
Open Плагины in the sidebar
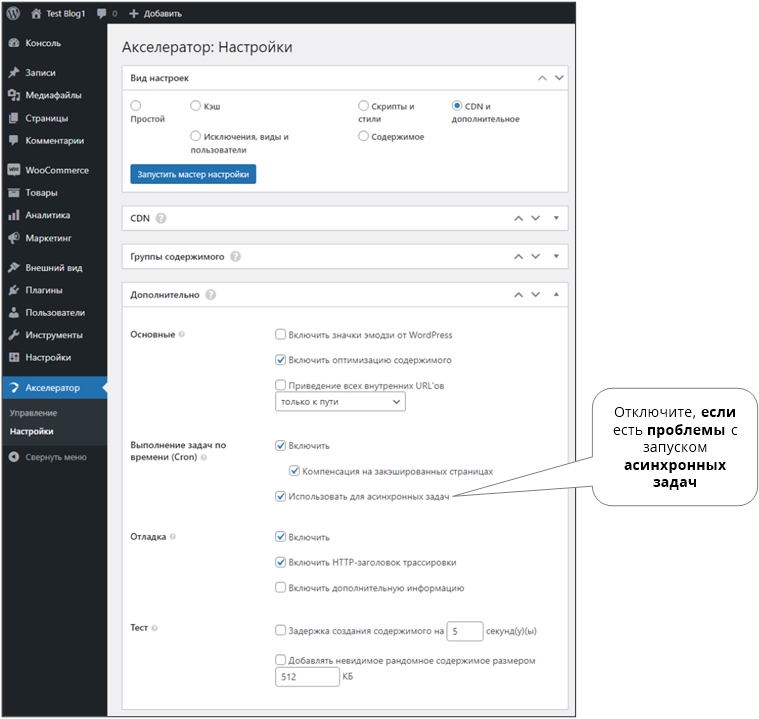(x=44, y=290)
